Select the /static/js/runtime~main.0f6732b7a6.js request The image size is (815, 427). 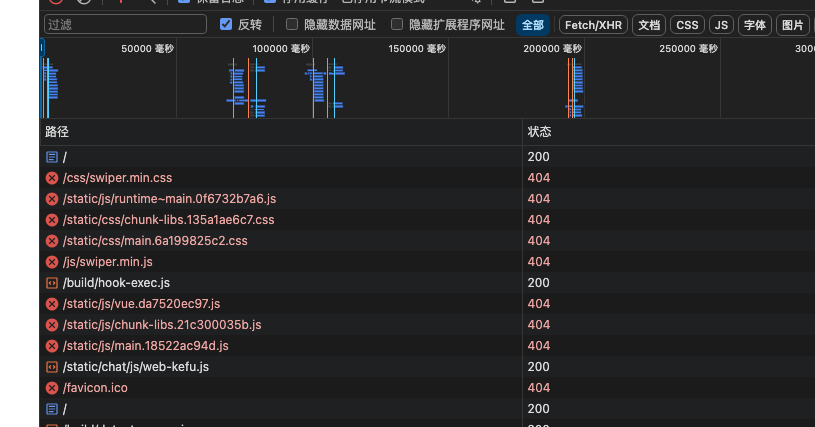click(169, 199)
